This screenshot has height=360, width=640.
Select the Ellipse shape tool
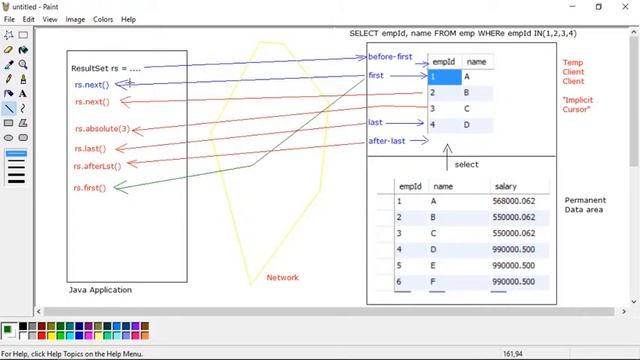[9, 138]
